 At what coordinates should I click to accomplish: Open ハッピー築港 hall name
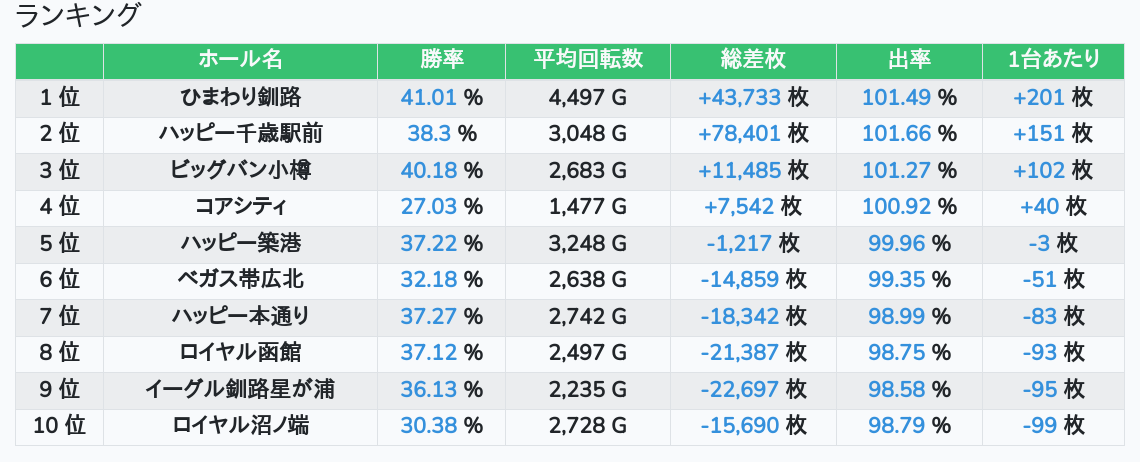[240, 243]
